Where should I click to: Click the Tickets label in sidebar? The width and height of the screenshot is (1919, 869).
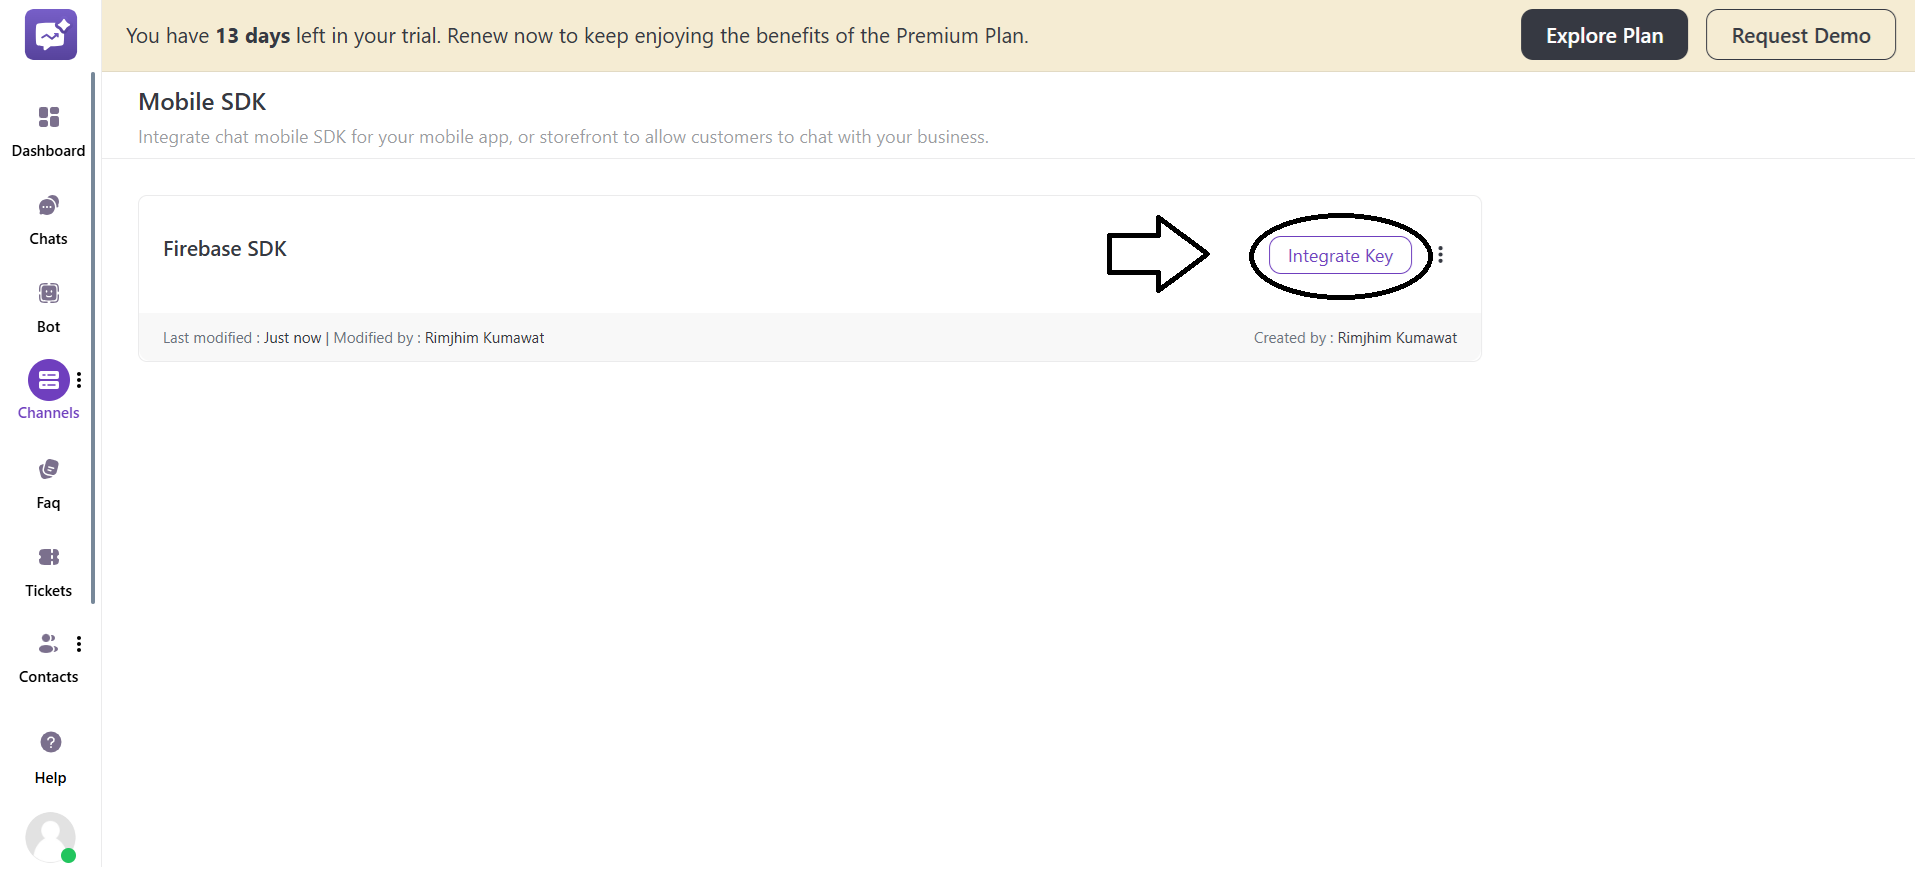[x=49, y=591]
